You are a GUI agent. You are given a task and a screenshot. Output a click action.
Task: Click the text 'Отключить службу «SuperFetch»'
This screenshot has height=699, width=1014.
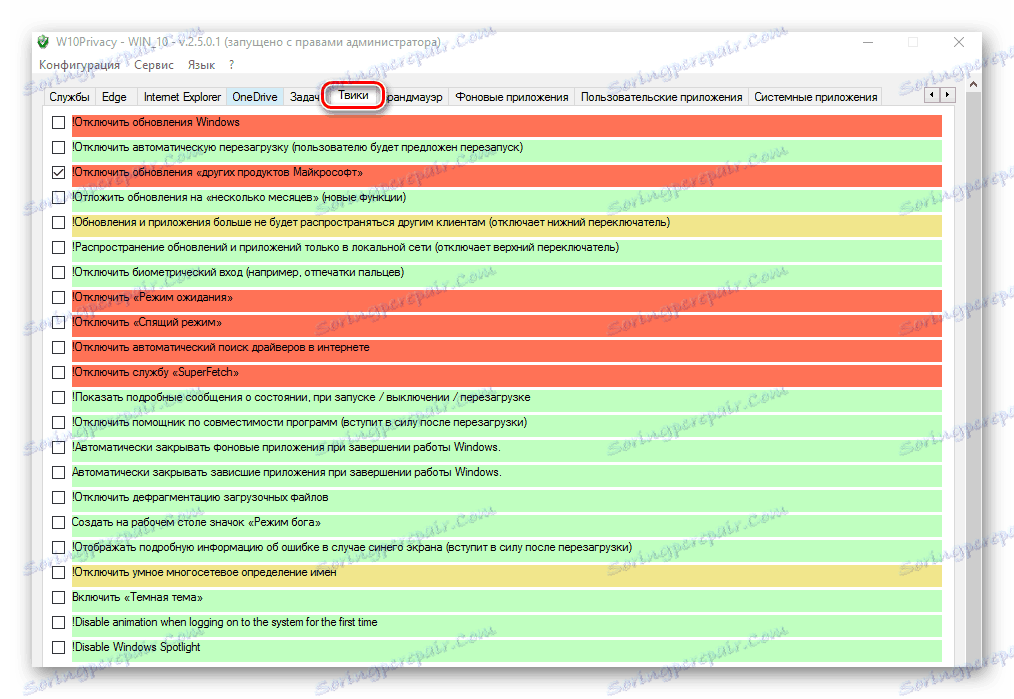click(156, 372)
